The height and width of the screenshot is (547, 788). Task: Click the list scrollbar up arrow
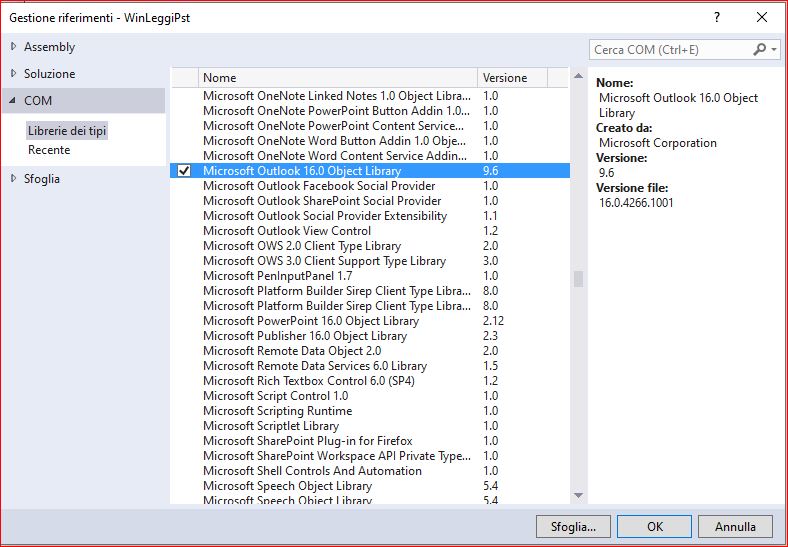tap(578, 76)
